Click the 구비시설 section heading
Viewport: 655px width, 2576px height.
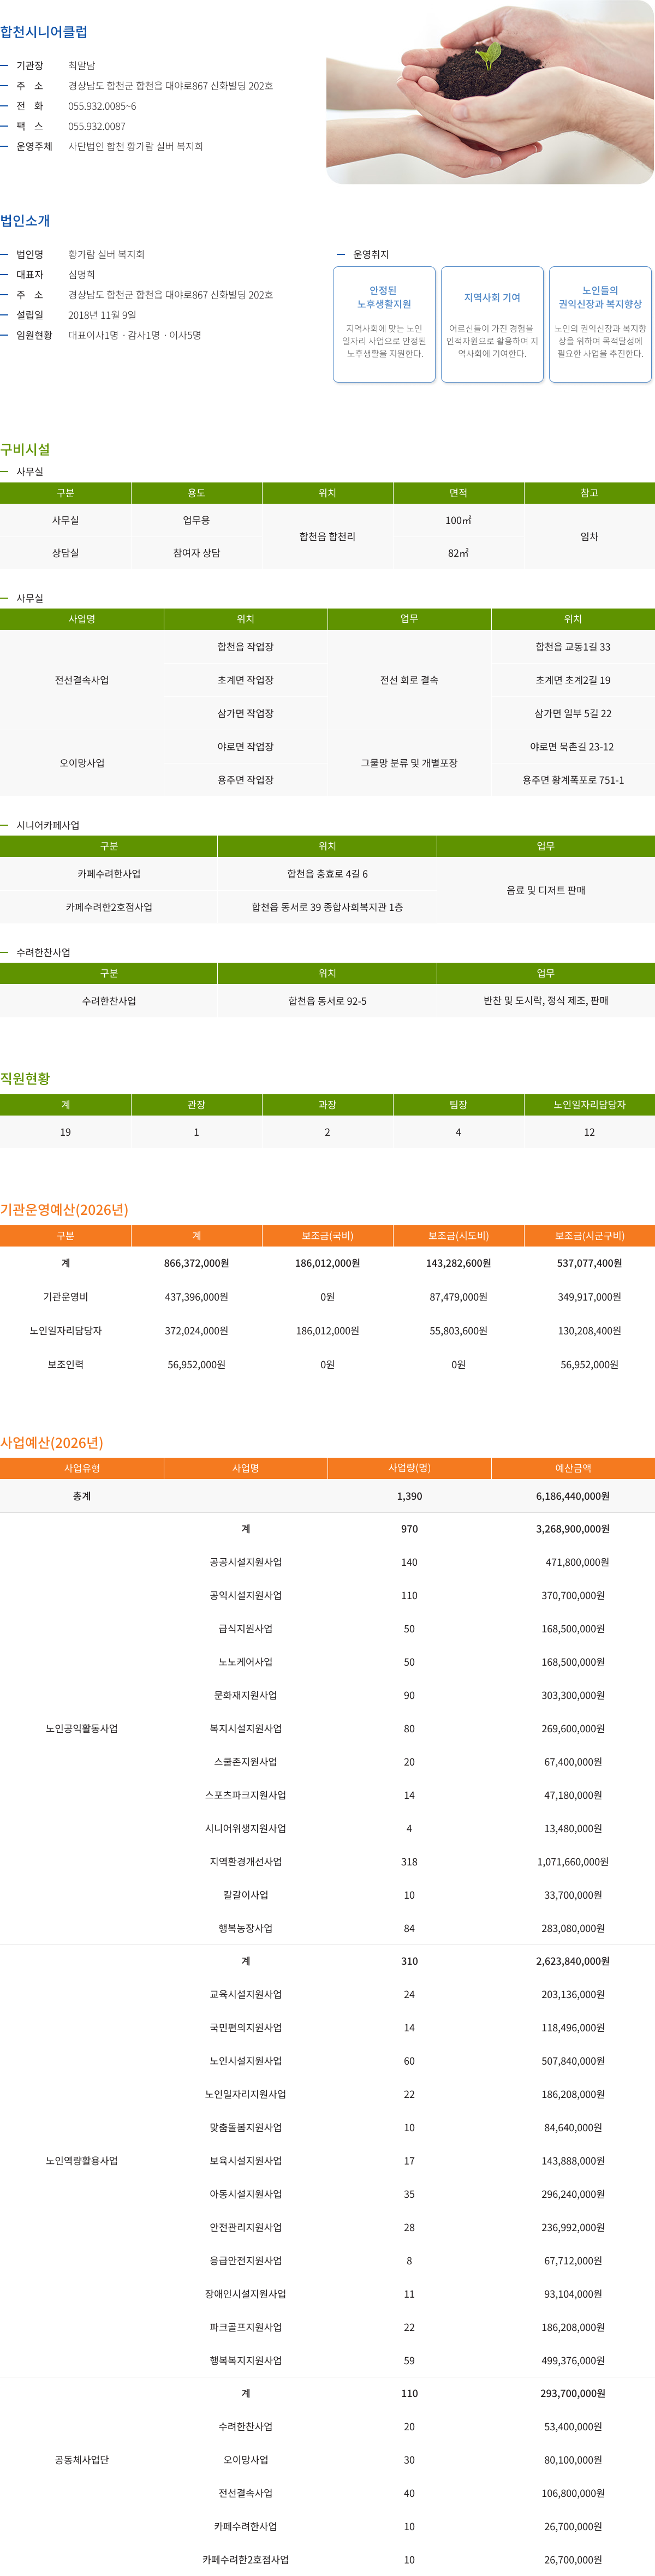click(x=25, y=449)
